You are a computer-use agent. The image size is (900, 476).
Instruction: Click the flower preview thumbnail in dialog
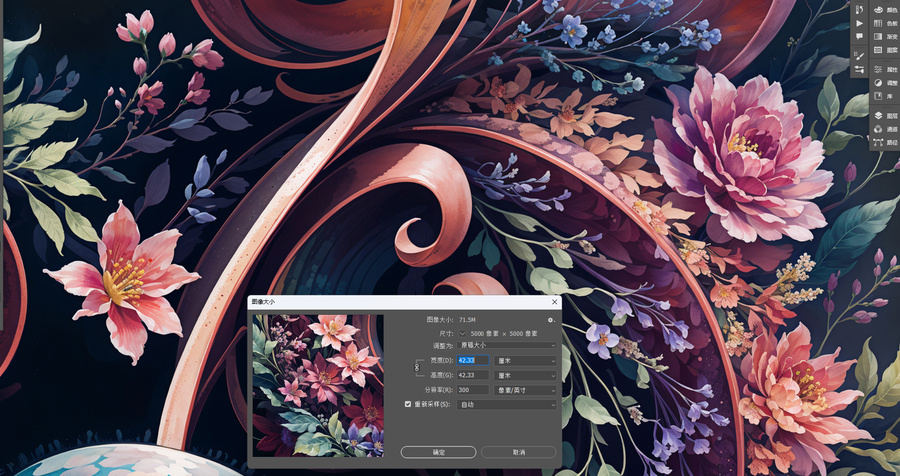tap(318, 385)
